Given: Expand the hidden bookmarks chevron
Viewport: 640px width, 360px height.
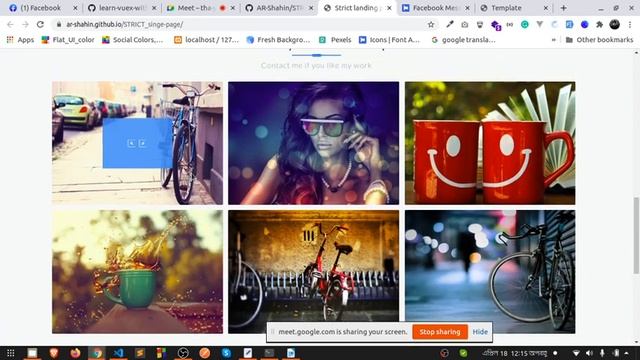Looking at the screenshot, I should pyautogui.click(x=553, y=40).
